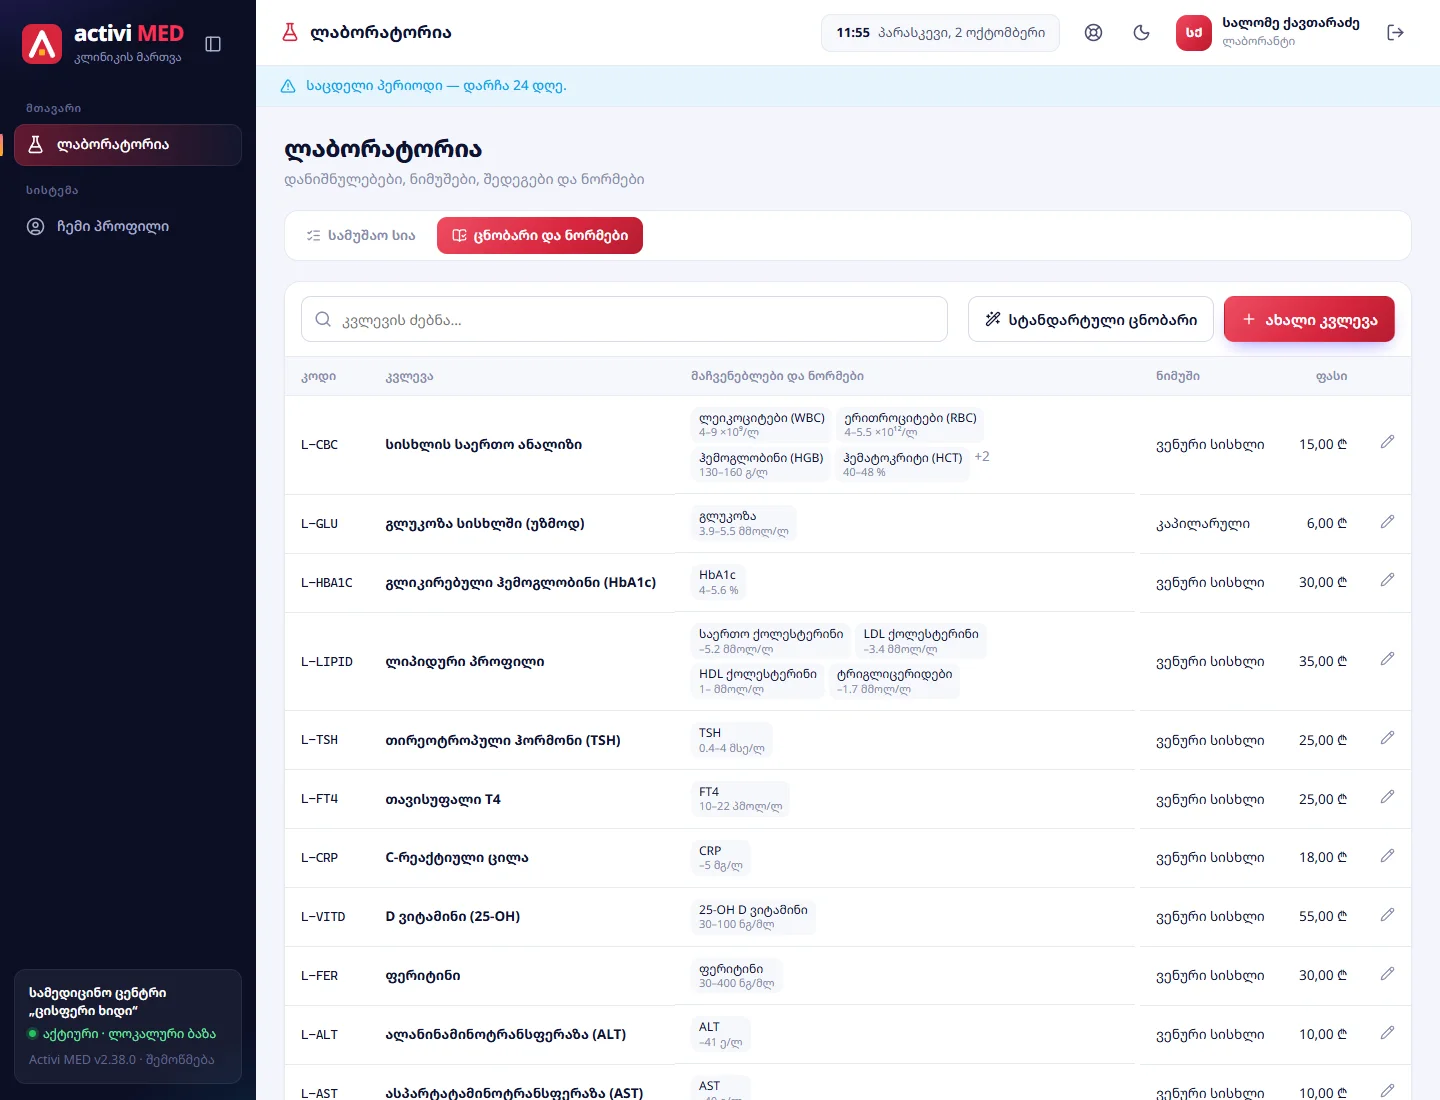Open ლაბორატორია in the sidebar
This screenshot has height=1100, width=1440.
128,145
